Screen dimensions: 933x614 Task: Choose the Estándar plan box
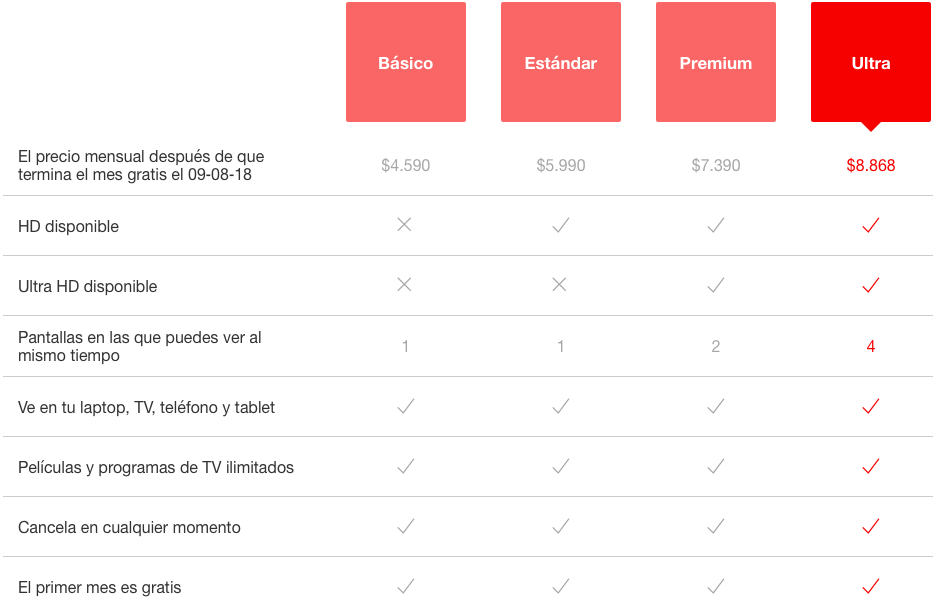(560, 62)
